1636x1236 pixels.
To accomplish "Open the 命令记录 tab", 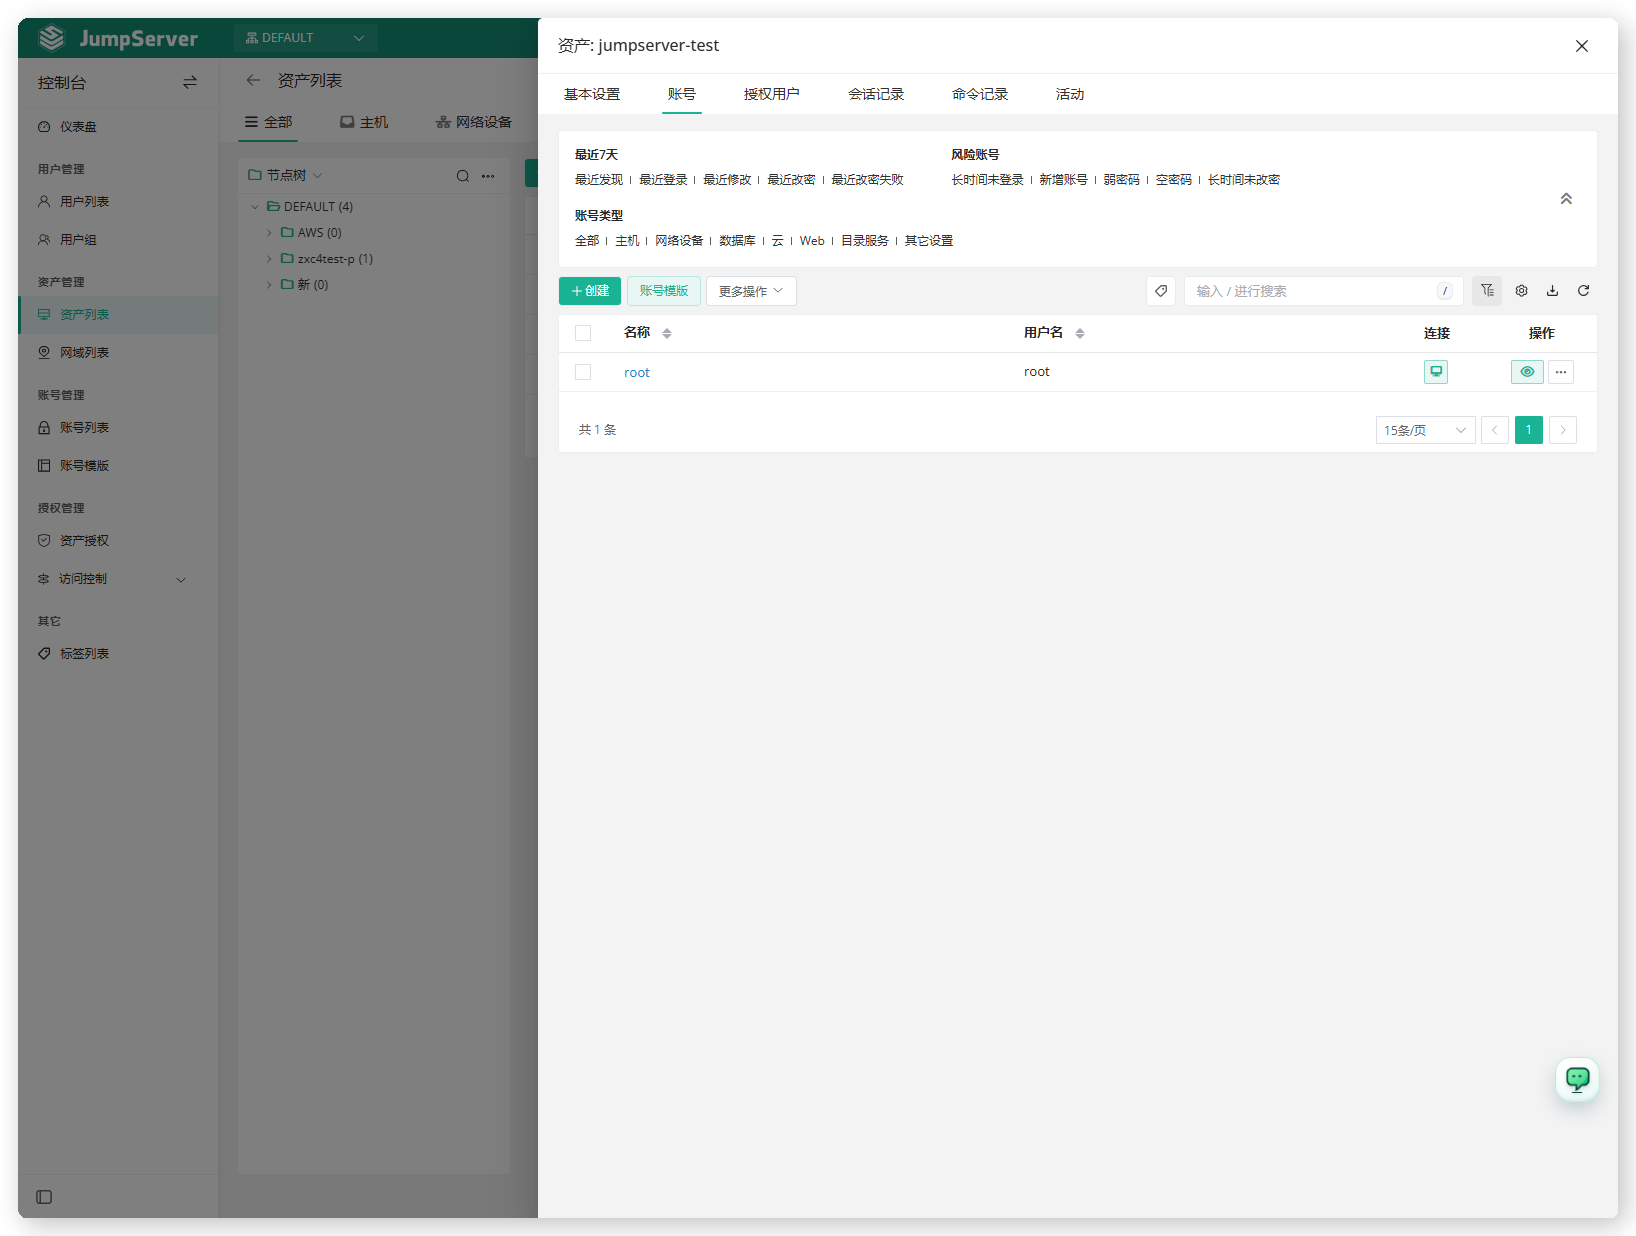I will [x=980, y=94].
